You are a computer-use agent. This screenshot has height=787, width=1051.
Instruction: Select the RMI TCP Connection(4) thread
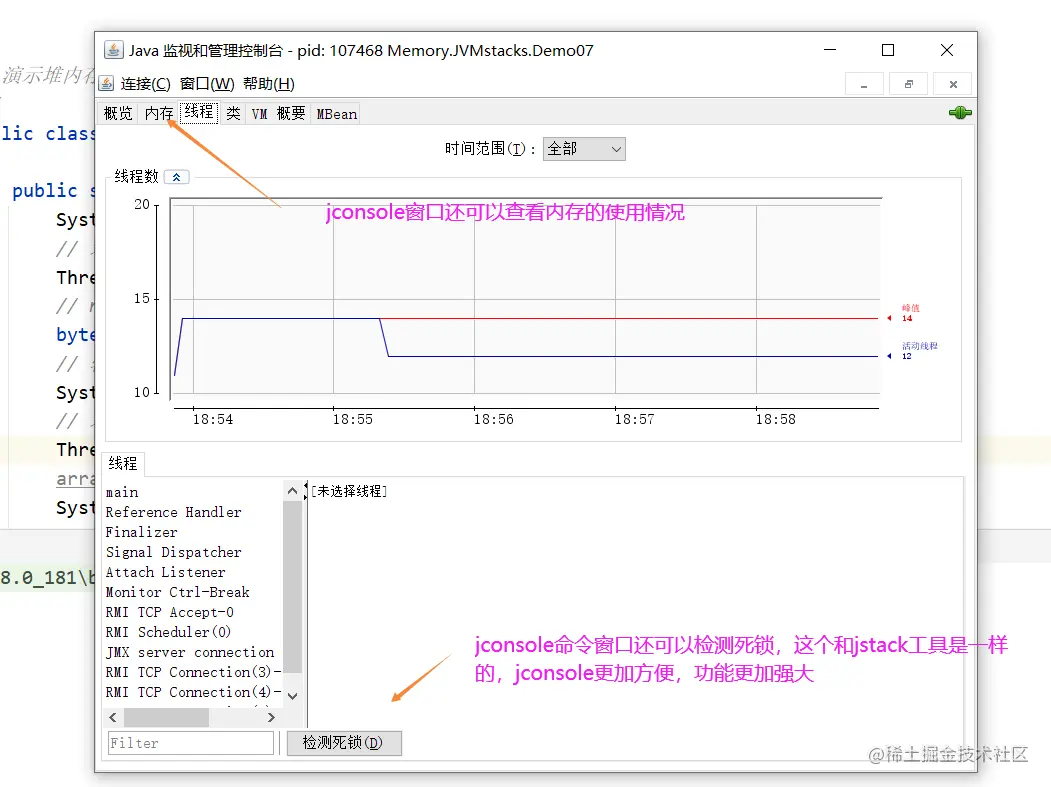(x=193, y=692)
